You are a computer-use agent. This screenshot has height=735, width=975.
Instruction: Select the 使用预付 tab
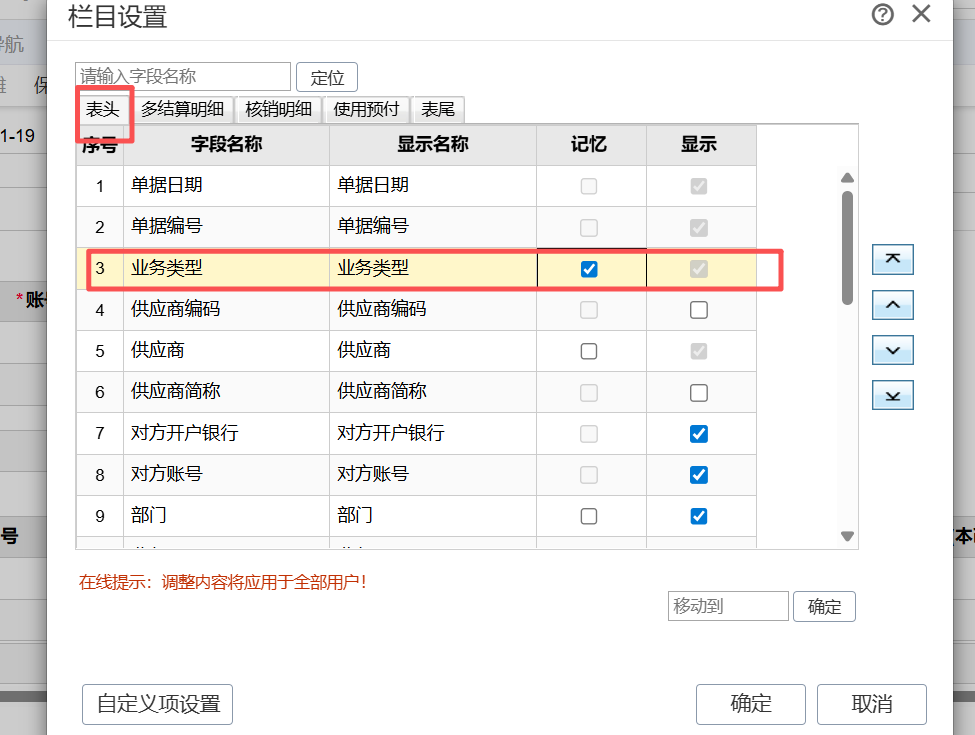point(366,110)
